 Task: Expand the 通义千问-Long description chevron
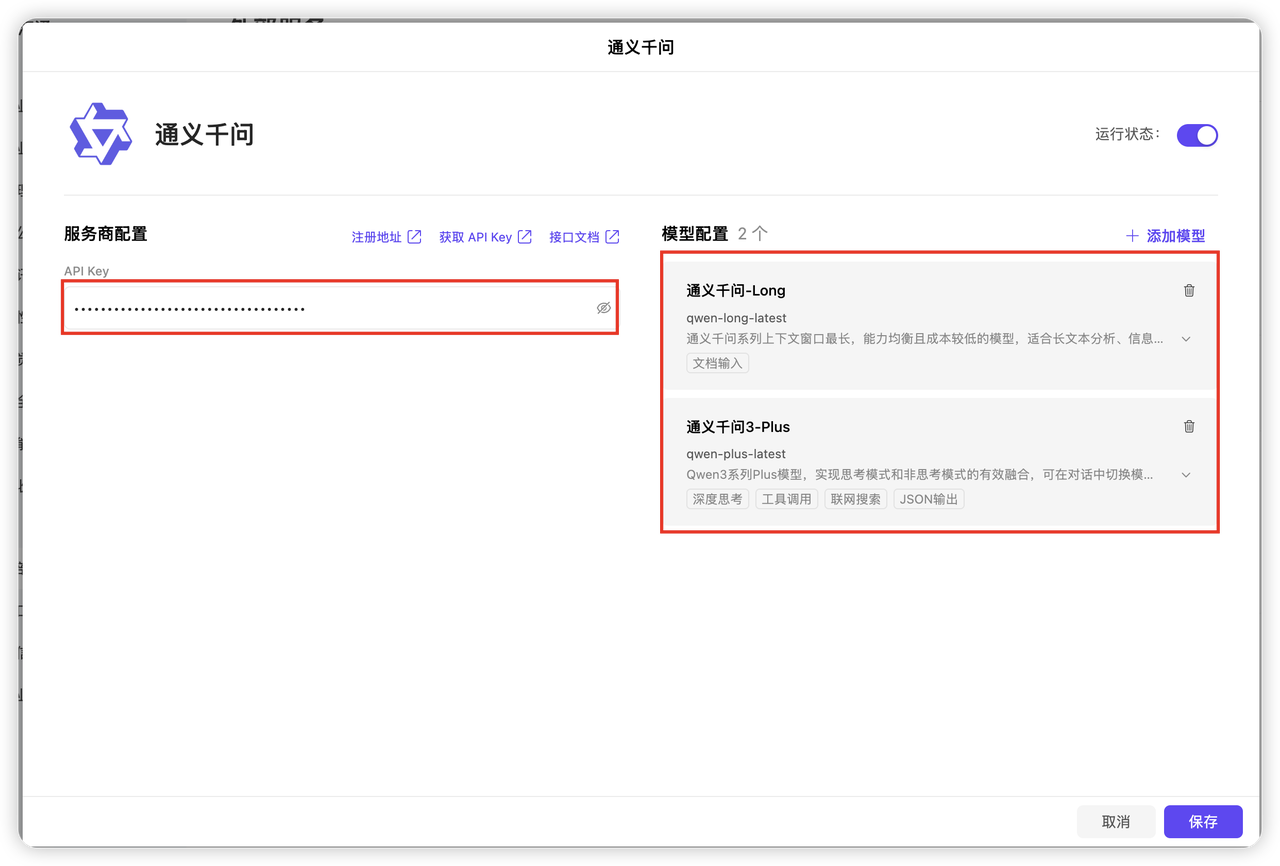coord(1186,339)
